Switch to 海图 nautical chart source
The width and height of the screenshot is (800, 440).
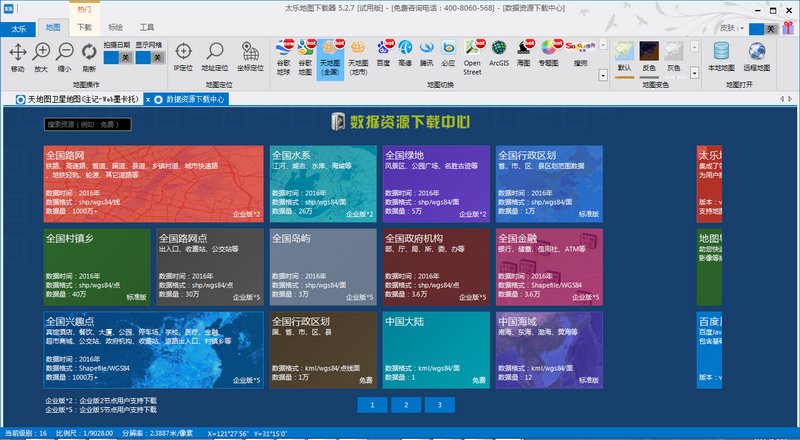coord(523,54)
